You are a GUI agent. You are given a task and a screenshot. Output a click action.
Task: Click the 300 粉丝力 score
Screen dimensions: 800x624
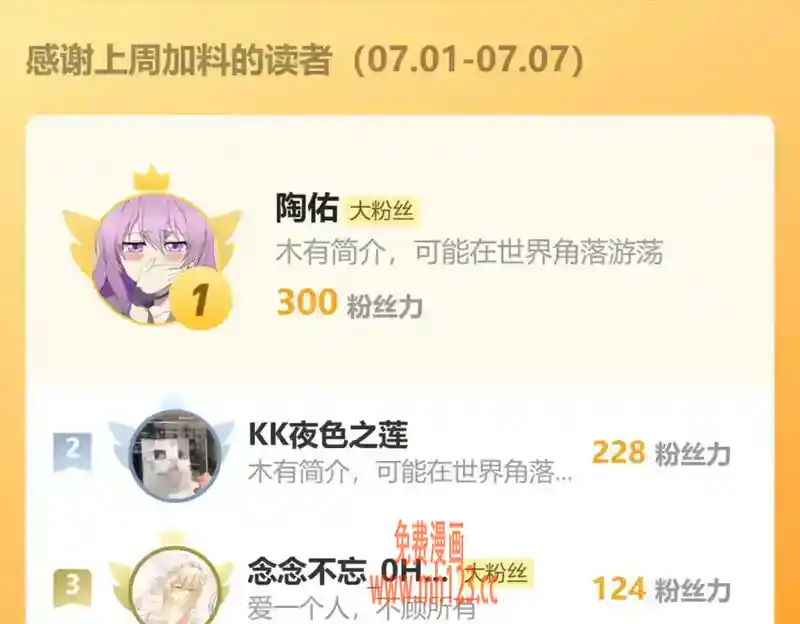click(x=349, y=303)
